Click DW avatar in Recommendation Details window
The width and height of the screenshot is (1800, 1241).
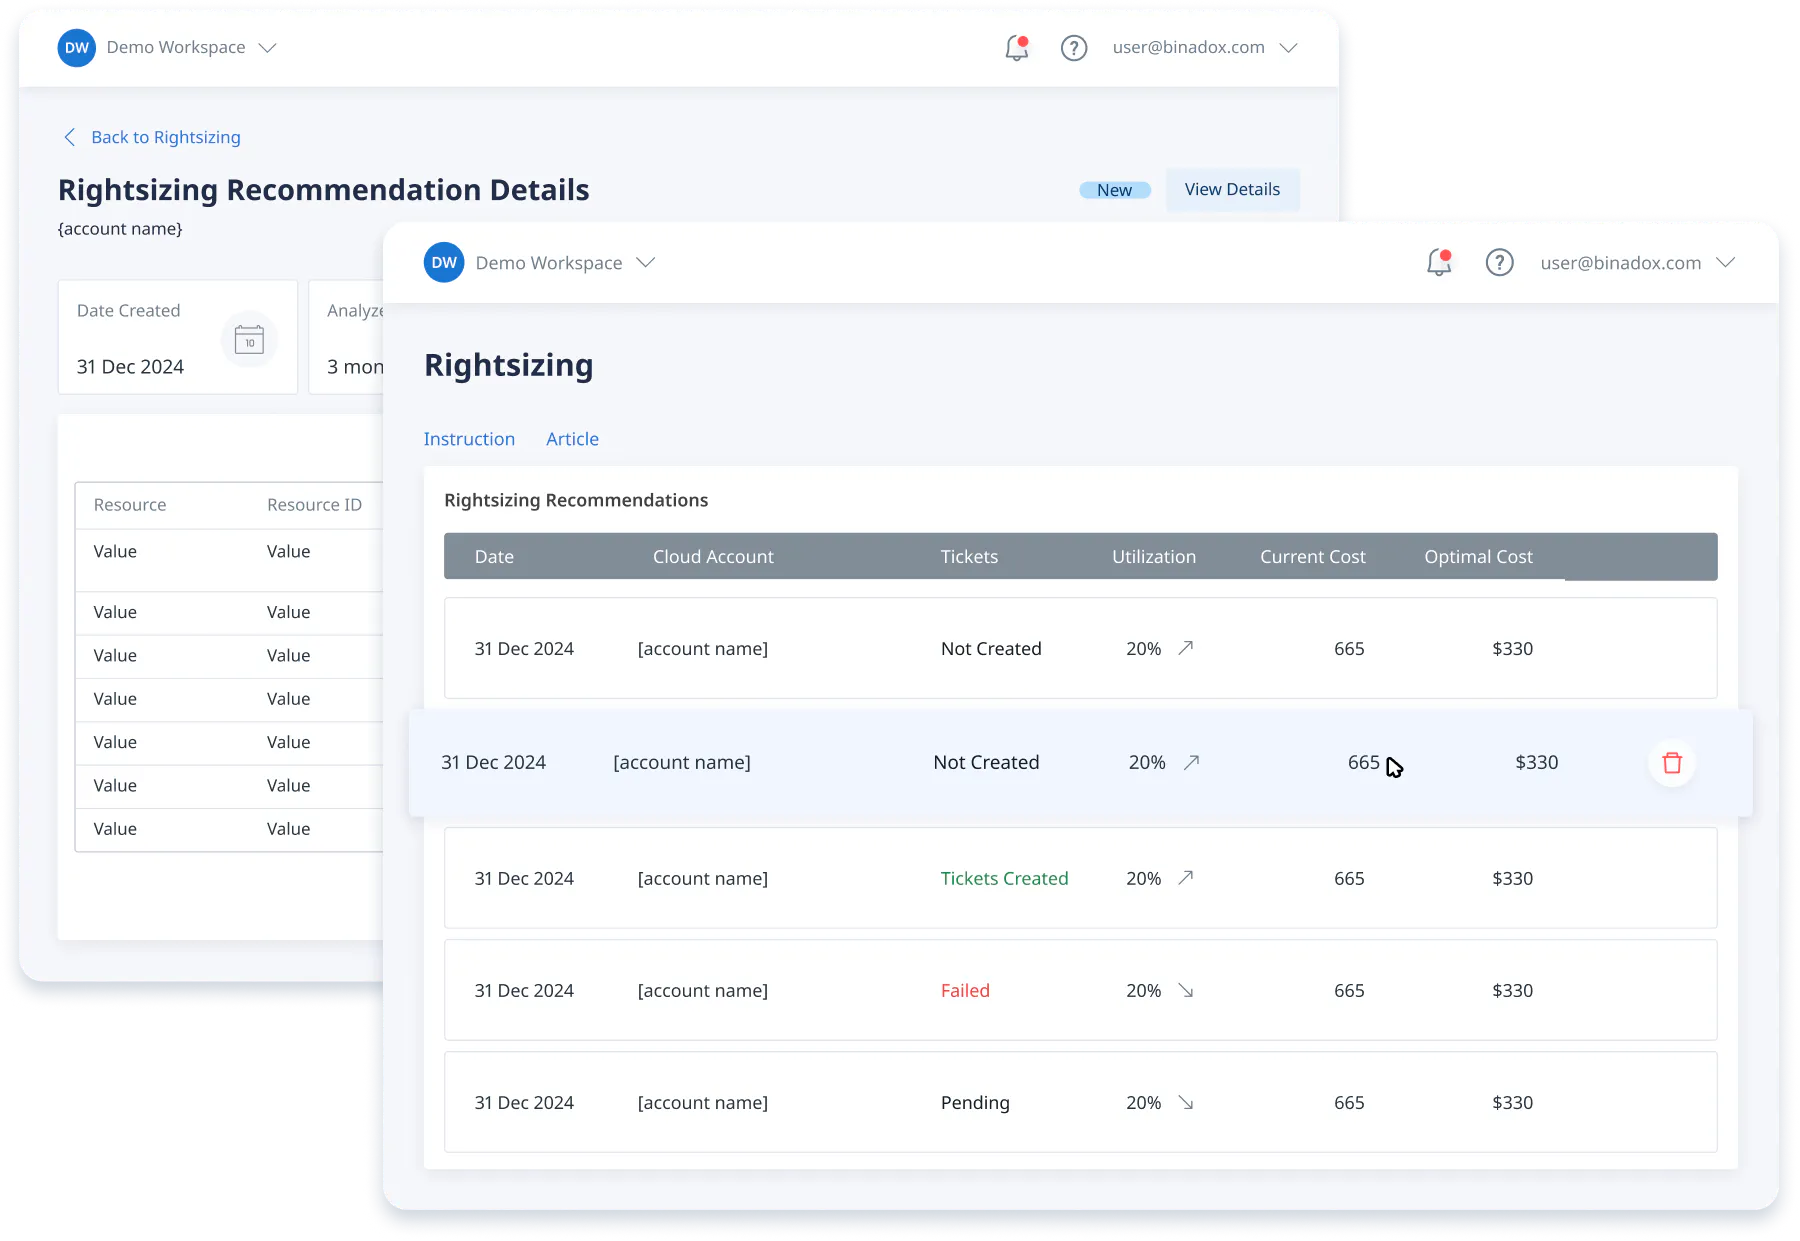pos(77,48)
